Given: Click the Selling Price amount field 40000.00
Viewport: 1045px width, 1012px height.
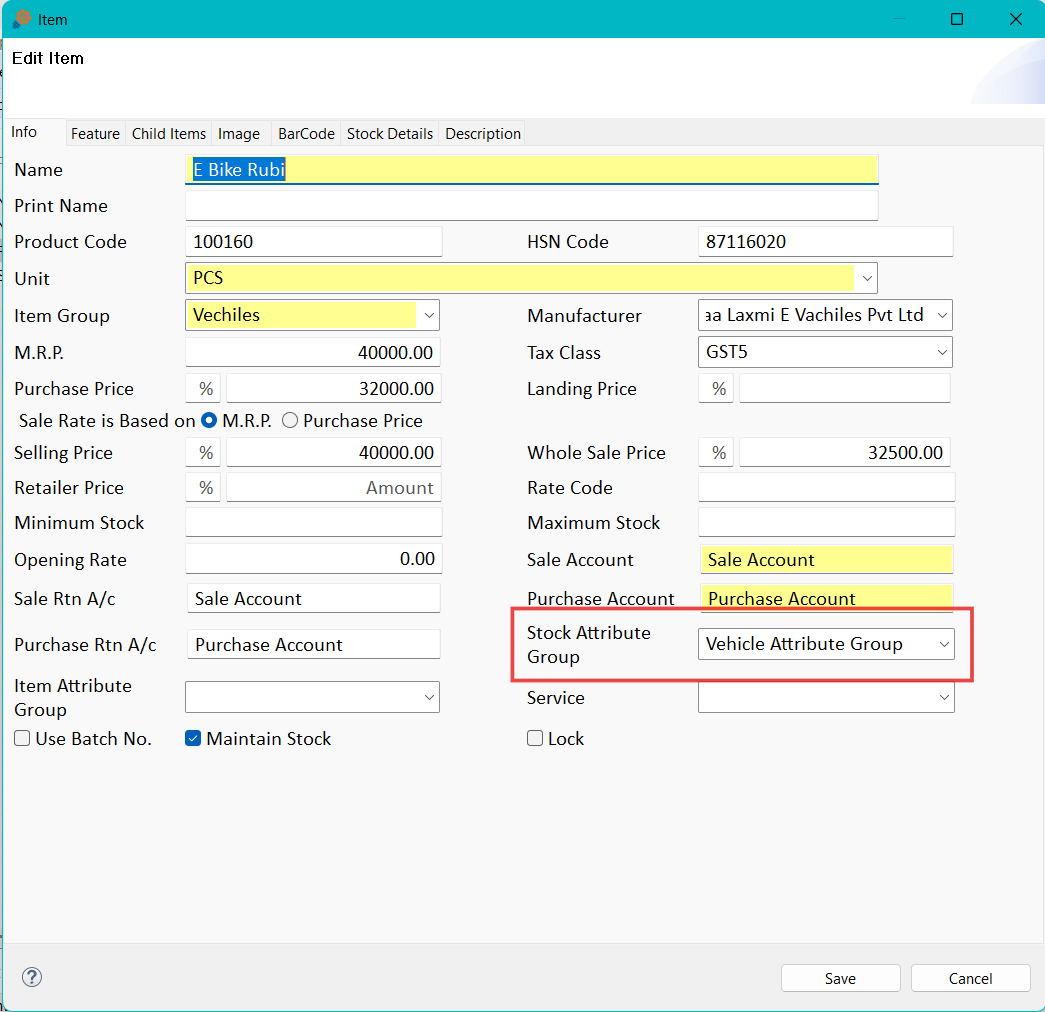Looking at the screenshot, I should click(x=333, y=453).
